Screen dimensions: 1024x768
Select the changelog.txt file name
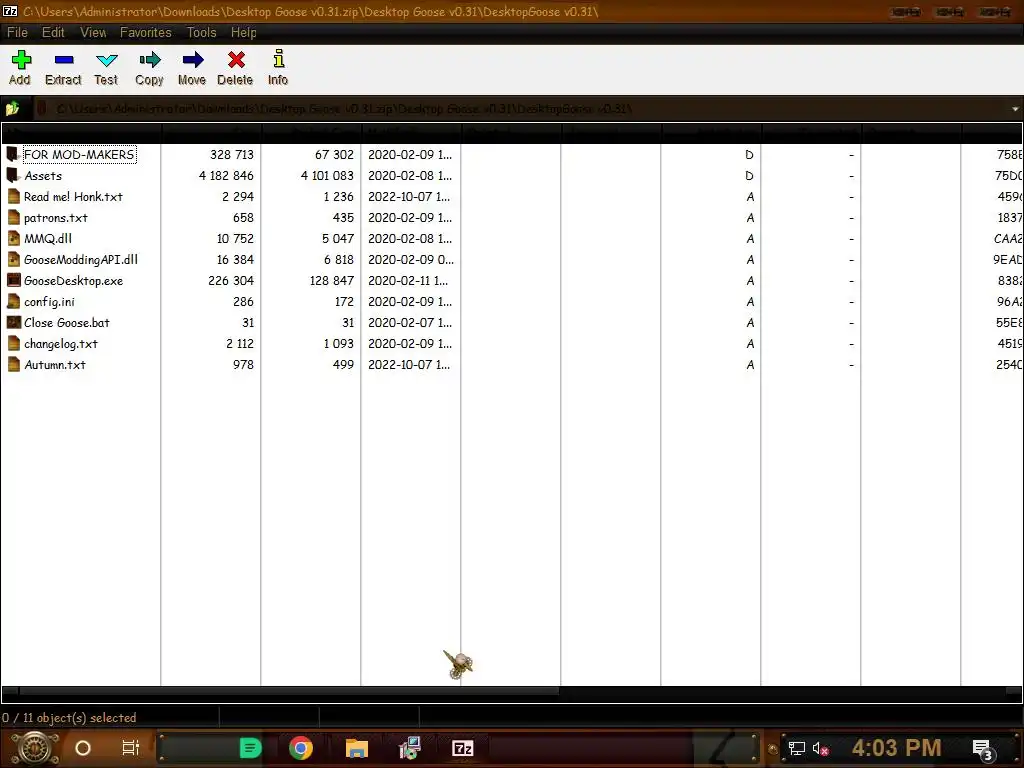point(61,344)
